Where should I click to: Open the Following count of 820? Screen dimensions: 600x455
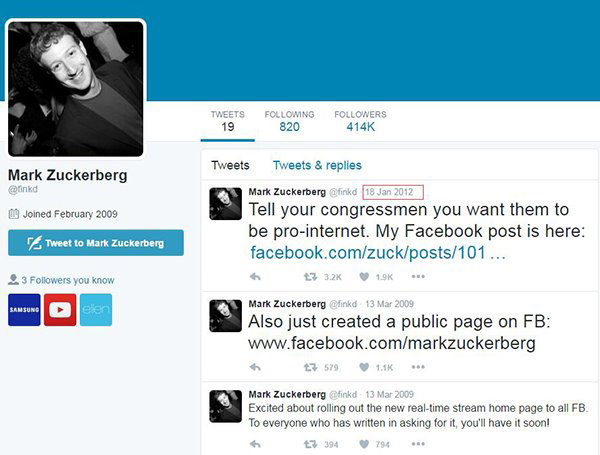tap(289, 121)
